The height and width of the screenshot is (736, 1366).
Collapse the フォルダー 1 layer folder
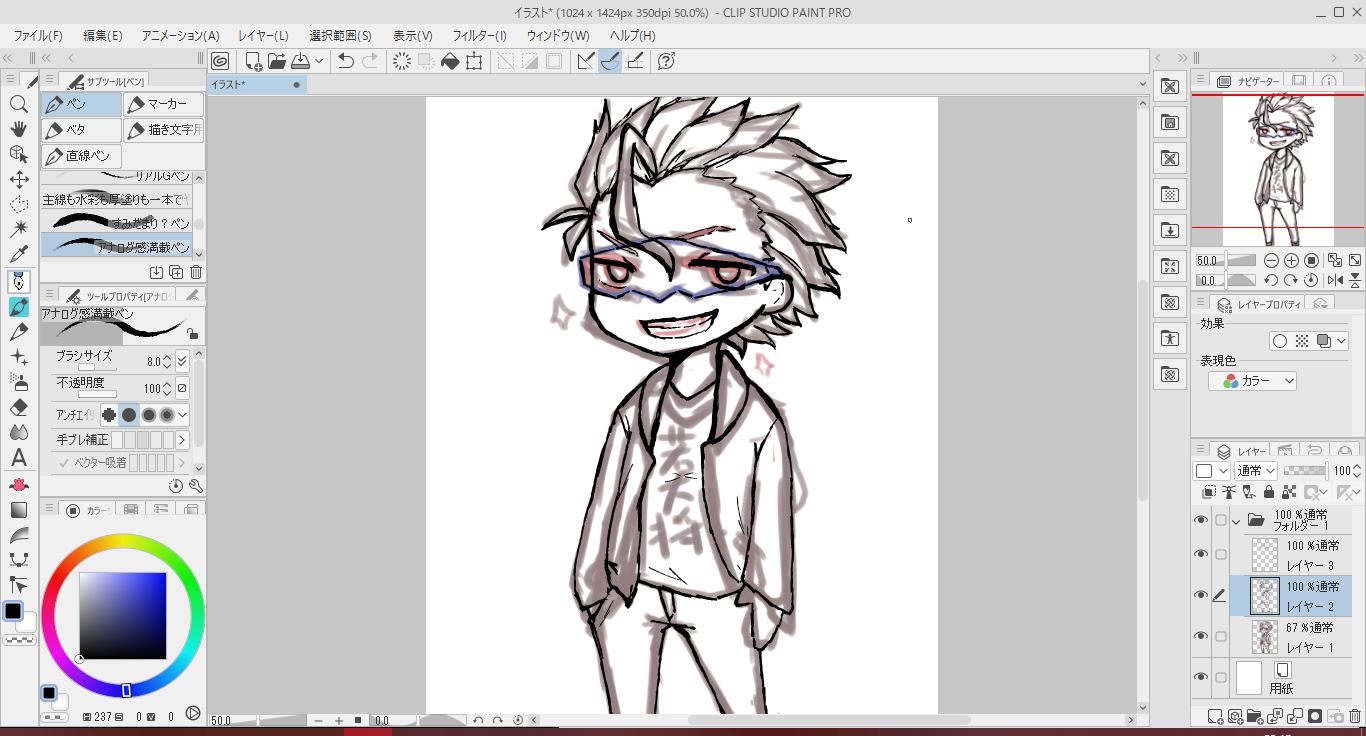pyautogui.click(x=1236, y=521)
